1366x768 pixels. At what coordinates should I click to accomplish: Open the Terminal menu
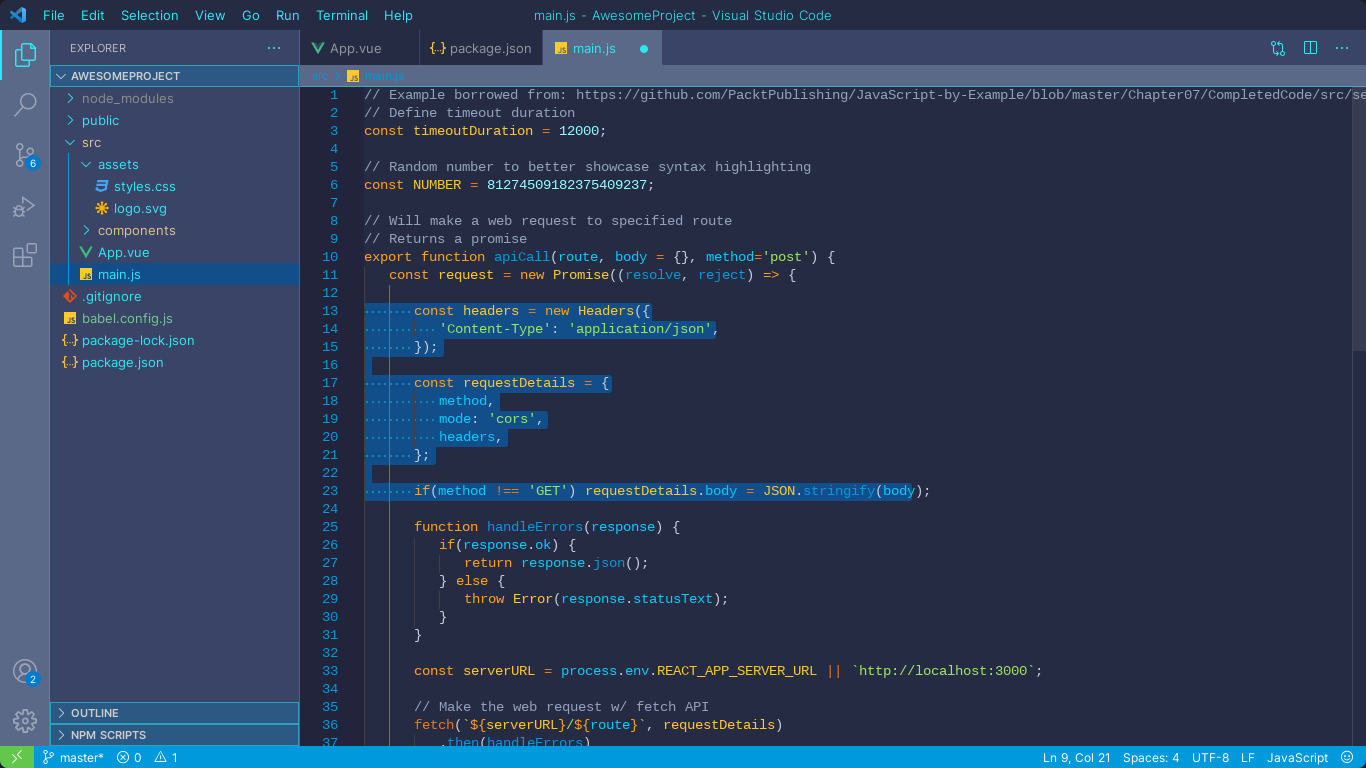tap(343, 15)
